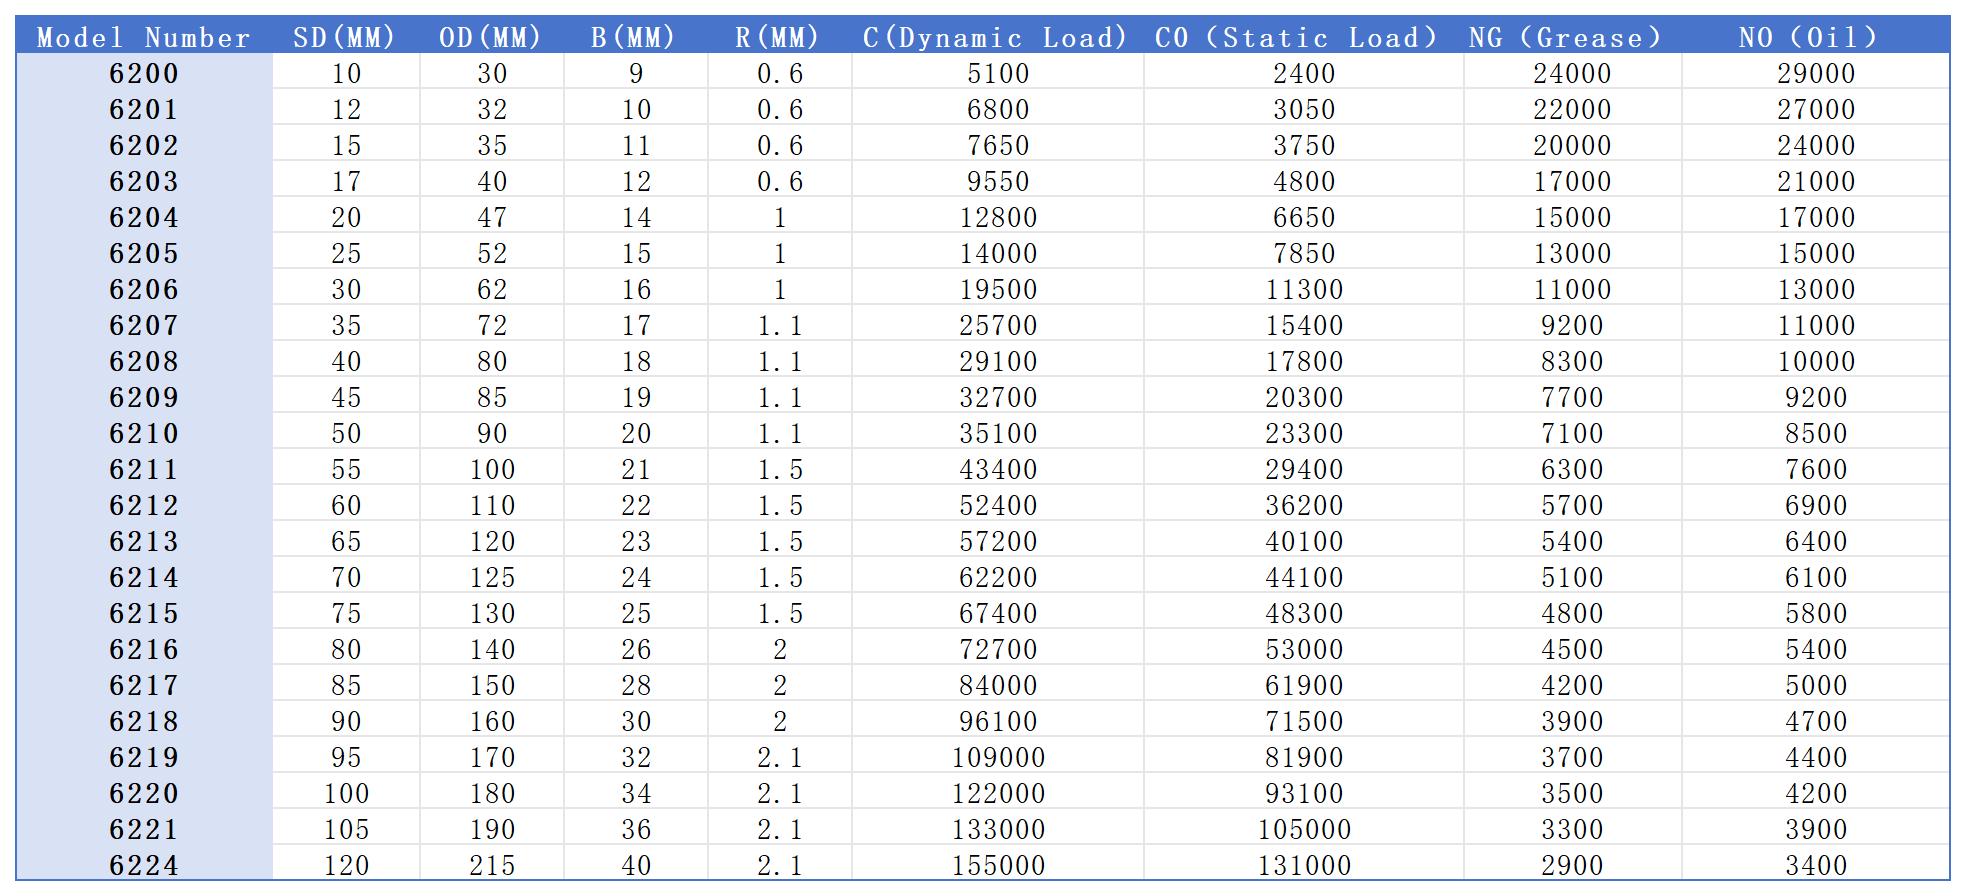Click the oil speed value for model 6200
Screen dimensions: 1966x896
pyautogui.click(x=1816, y=74)
